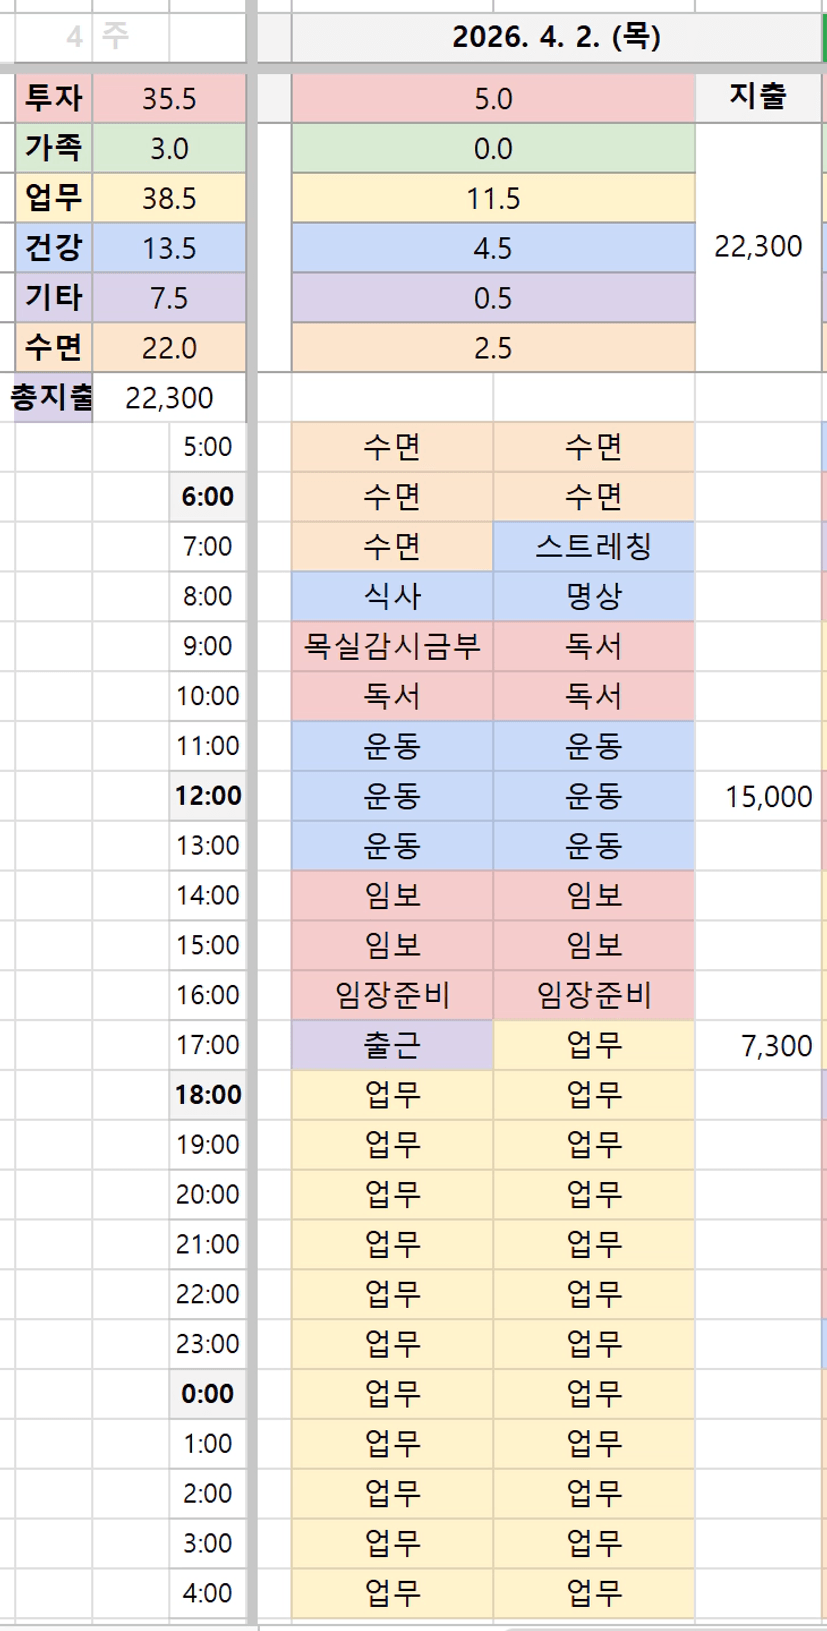Select the 총지출 label cell

click(52, 398)
